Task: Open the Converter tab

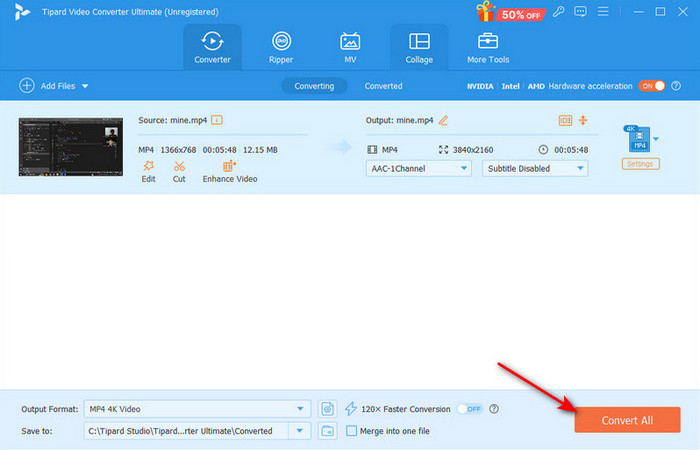Action: tap(212, 47)
